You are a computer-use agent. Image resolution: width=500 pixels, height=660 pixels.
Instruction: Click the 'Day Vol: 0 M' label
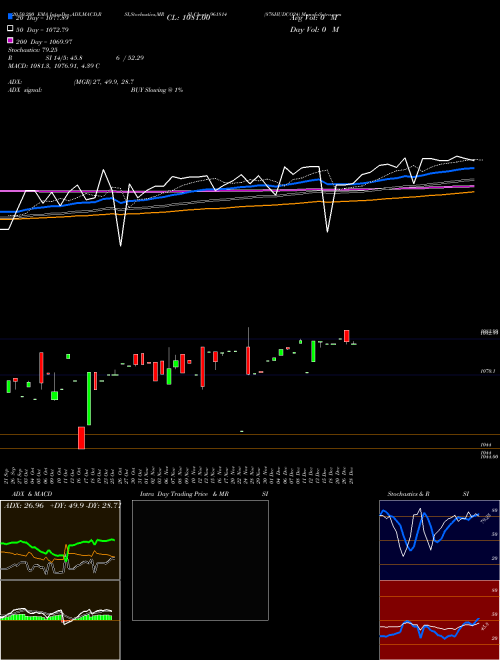coord(314,29)
